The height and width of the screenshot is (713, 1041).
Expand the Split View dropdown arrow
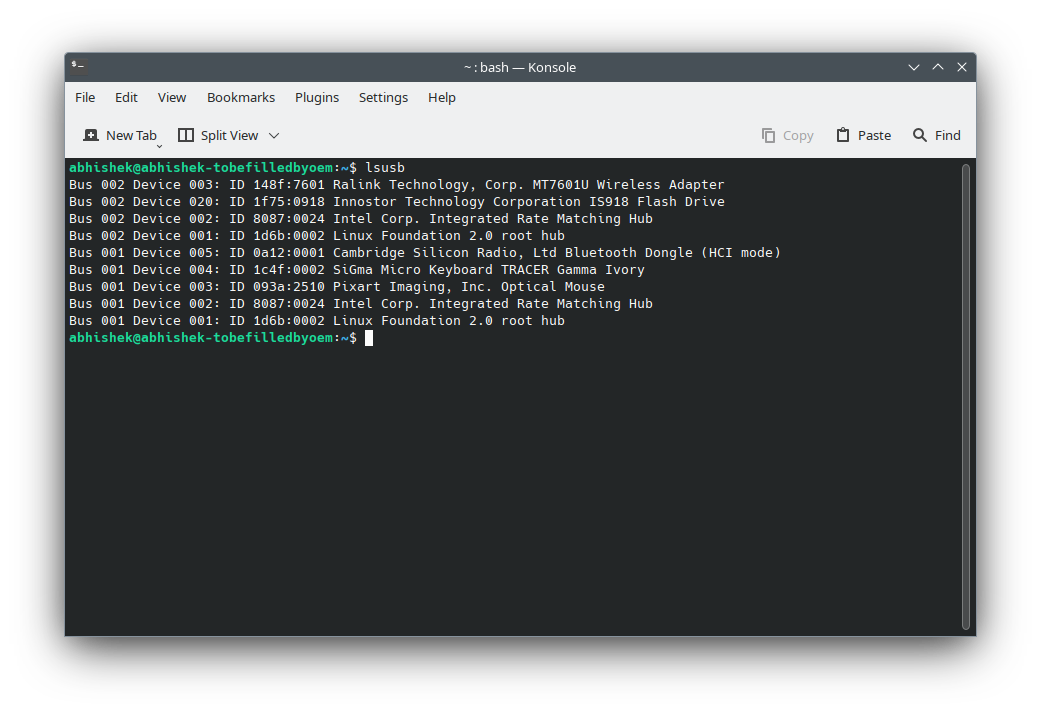click(x=274, y=135)
